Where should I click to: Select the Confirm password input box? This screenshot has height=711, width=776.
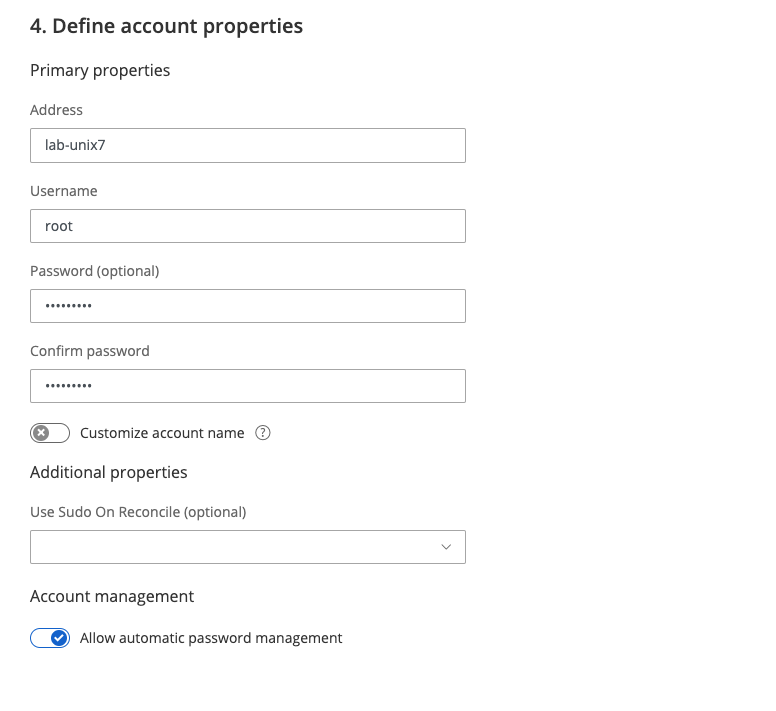click(x=247, y=386)
